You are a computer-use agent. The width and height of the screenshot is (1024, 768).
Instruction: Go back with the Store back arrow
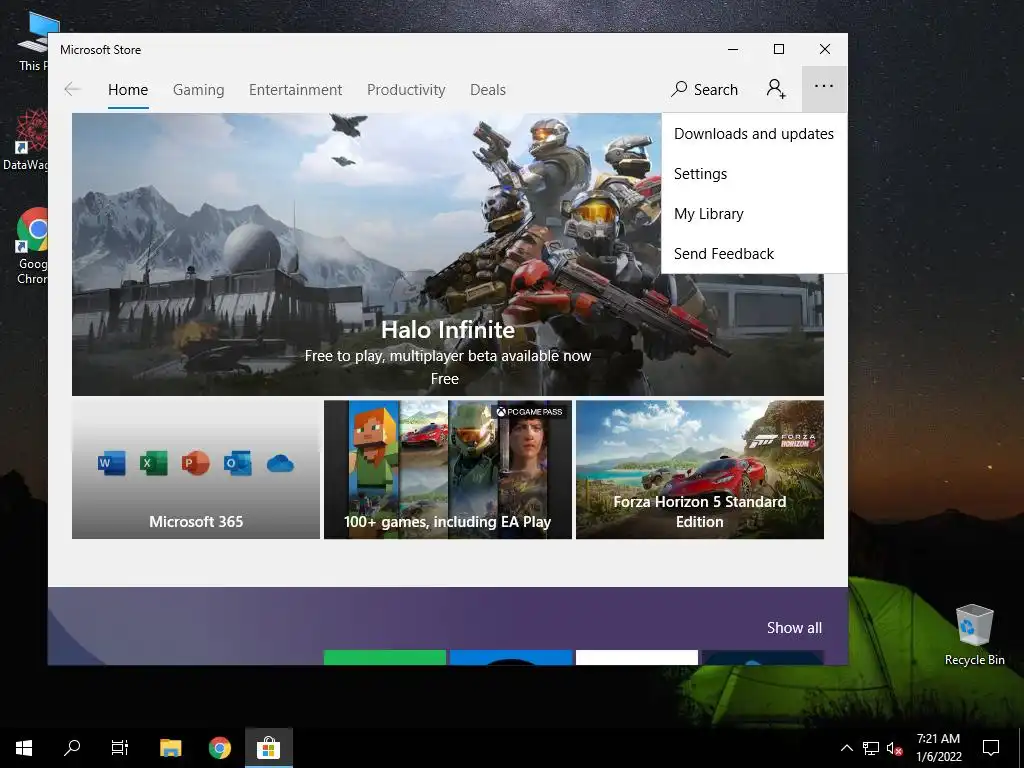[72, 89]
